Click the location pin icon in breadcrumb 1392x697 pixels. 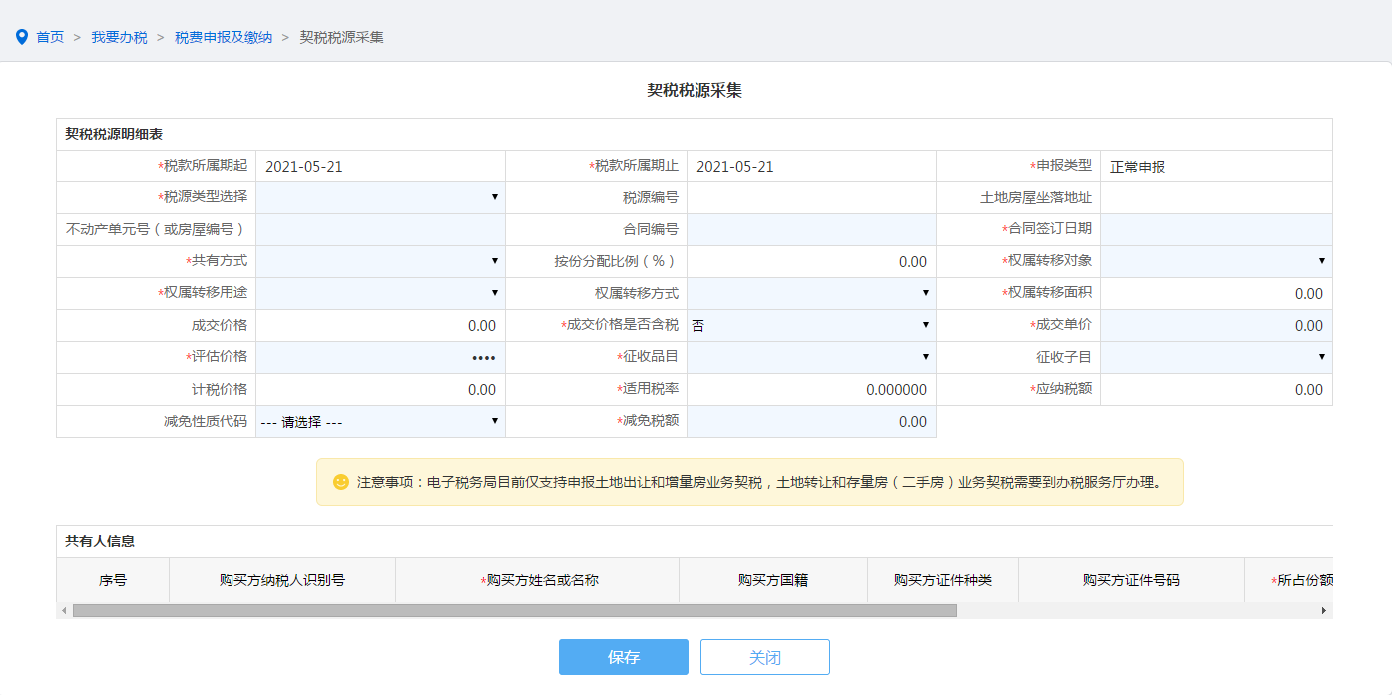pyautogui.click(x=22, y=37)
